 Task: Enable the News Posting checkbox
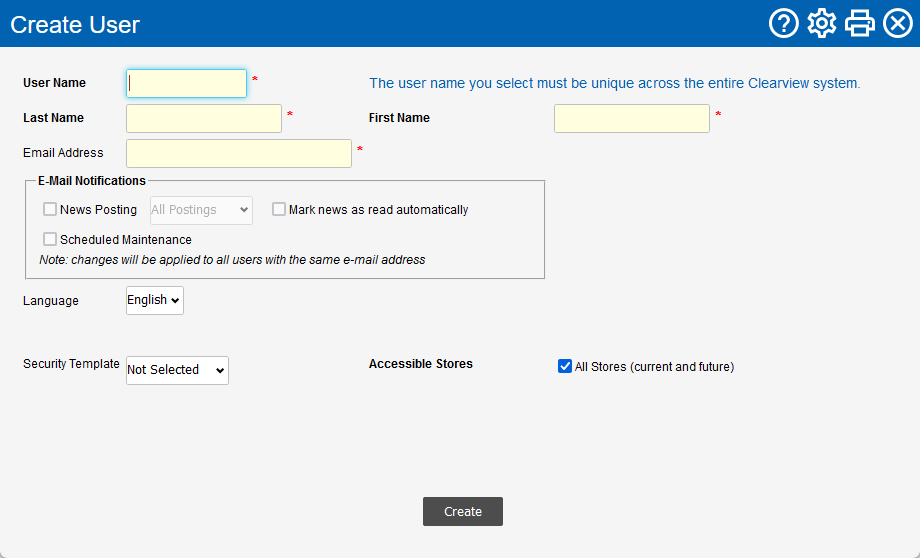[50, 210]
